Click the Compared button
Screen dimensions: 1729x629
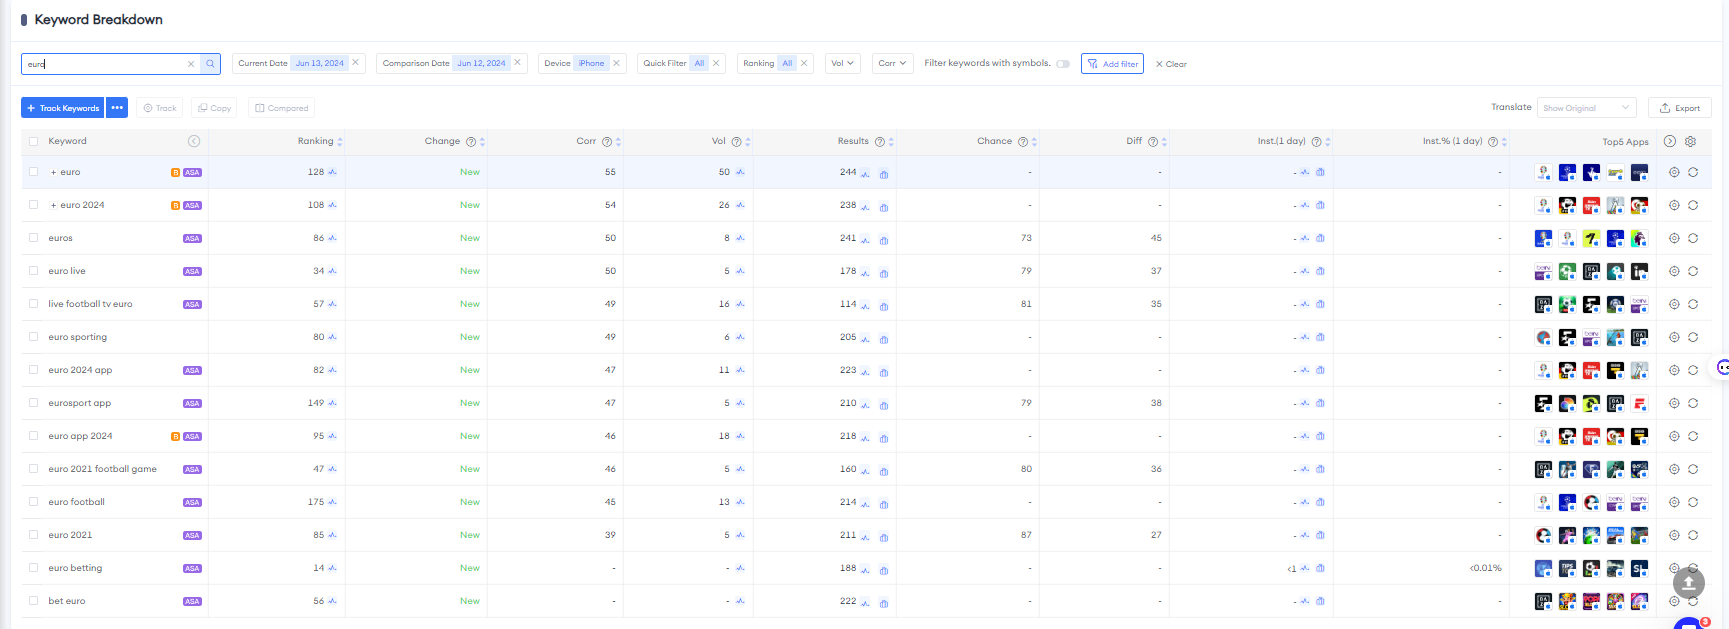281,108
